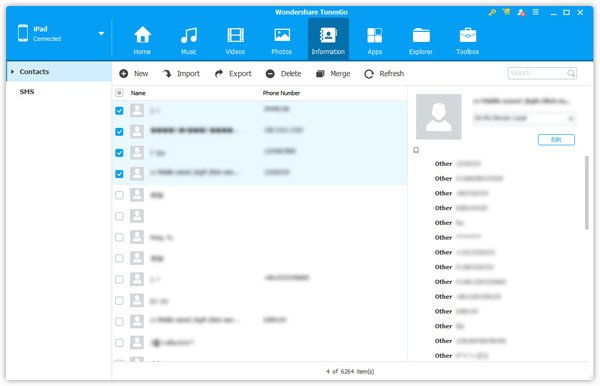Click the first 'Other' field label
Image resolution: width=600 pixels, height=386 pixels.
click(443, 164)
